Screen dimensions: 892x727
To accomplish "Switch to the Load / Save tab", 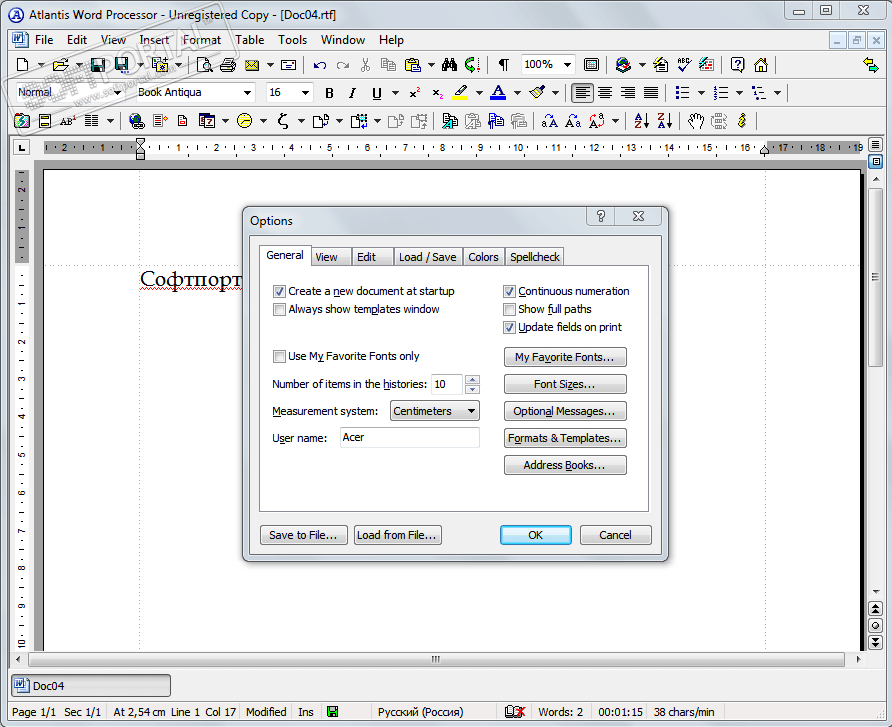I will coord(427,257).
